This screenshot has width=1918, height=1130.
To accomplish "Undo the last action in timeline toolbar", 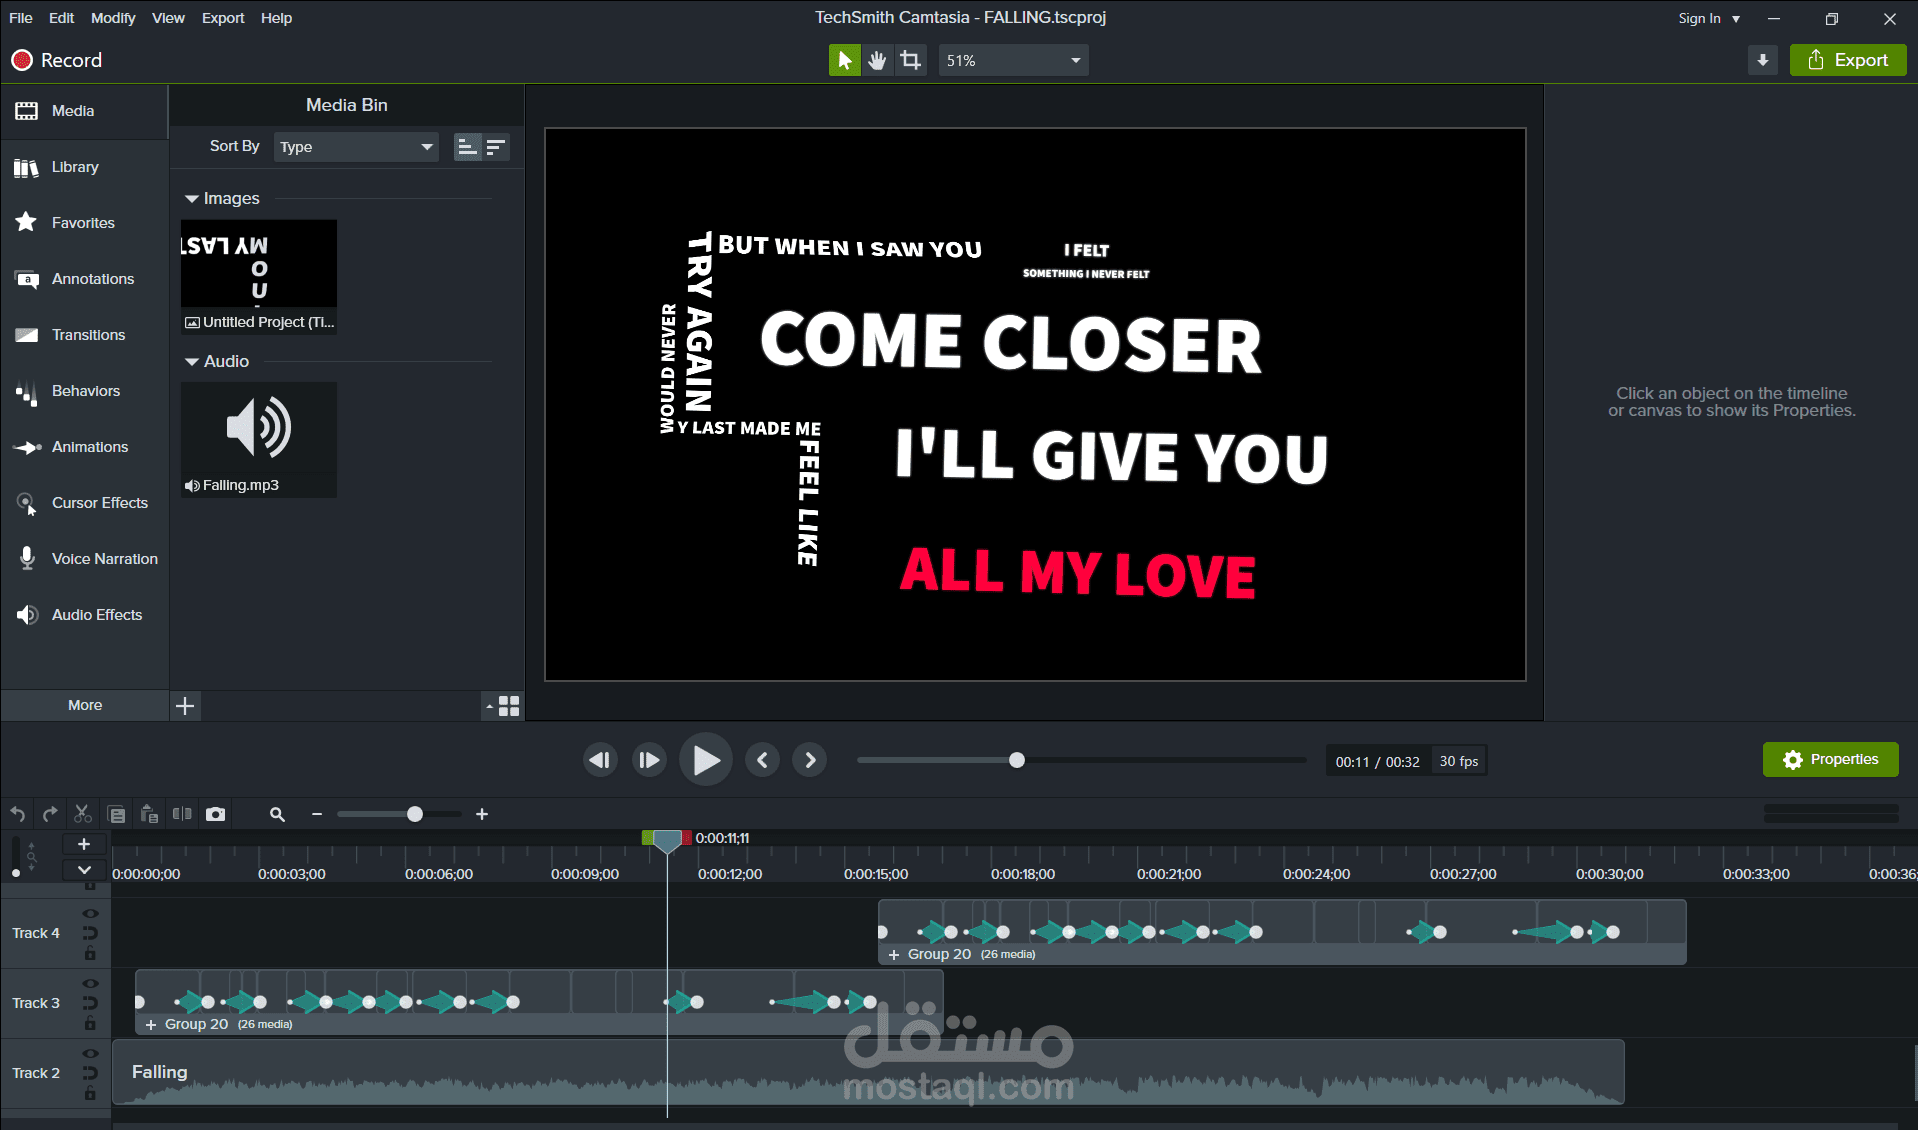I will 18,814.
